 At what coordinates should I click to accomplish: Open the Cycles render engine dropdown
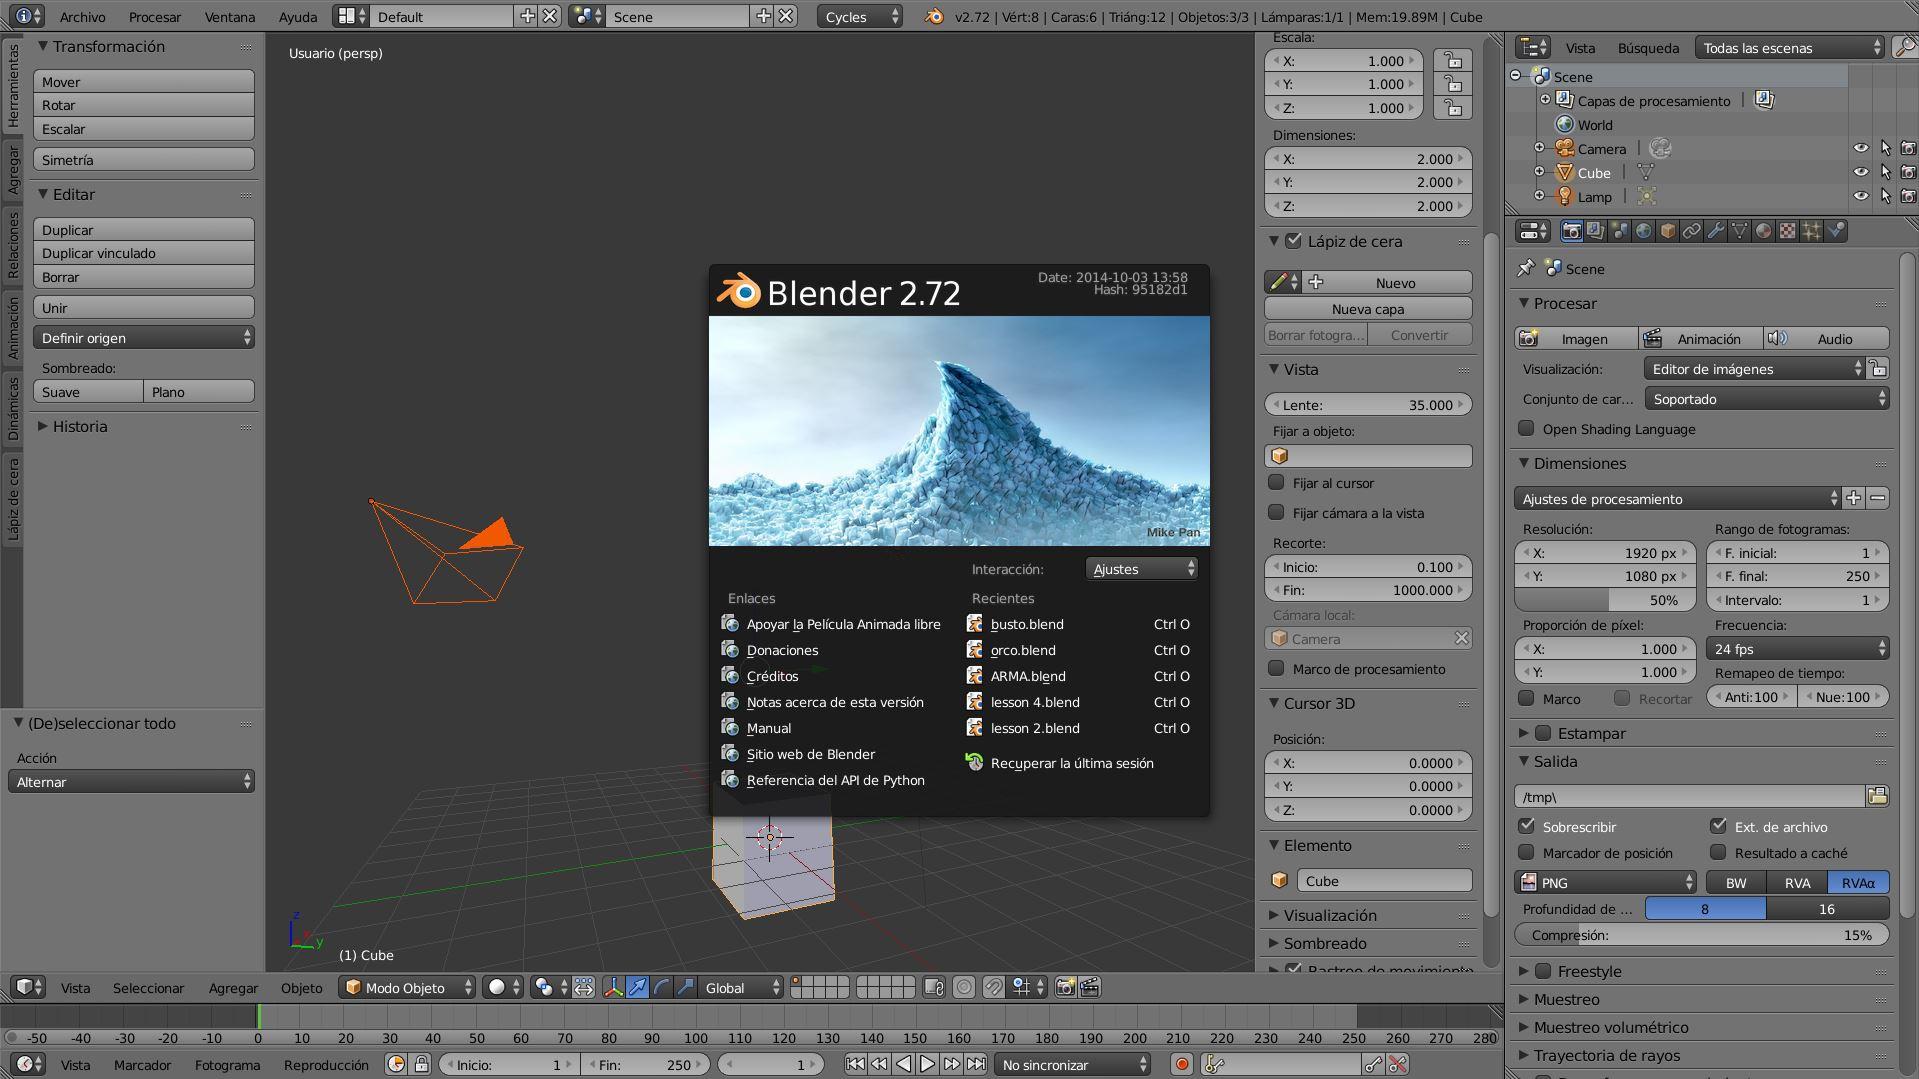pos(860,16)
